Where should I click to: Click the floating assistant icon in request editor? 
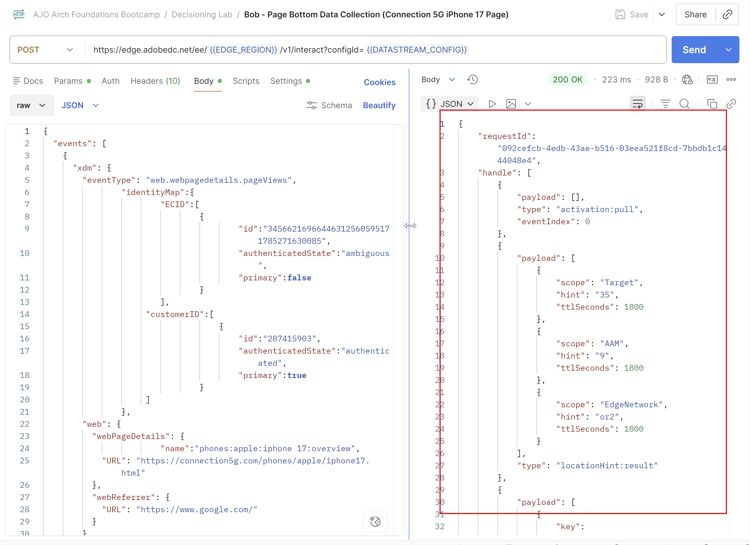click(x=375, y=522)
